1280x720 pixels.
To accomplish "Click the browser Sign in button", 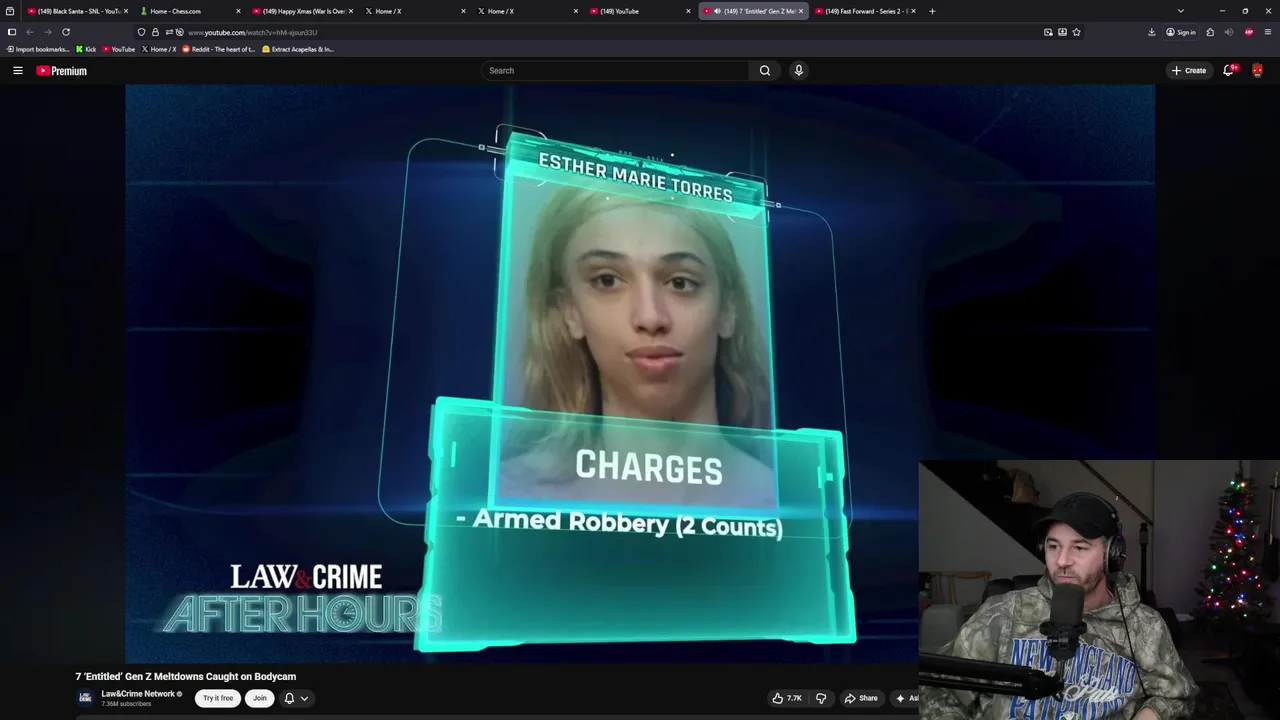I will 1181,32.
